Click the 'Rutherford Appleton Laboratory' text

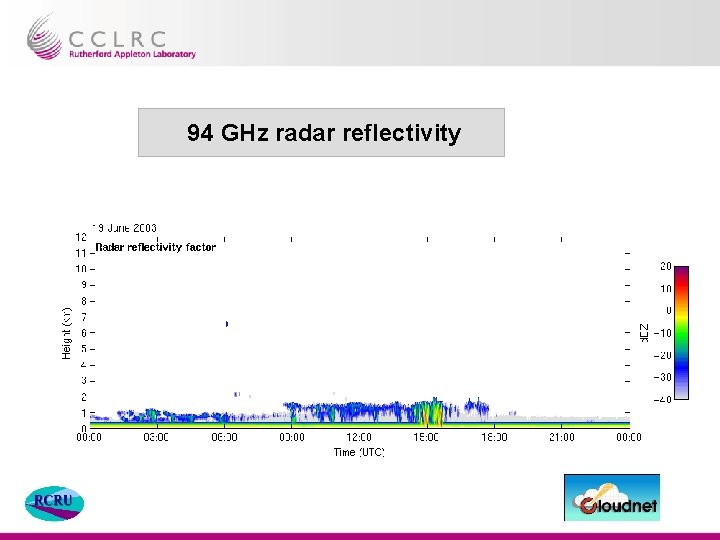[132, 54]
